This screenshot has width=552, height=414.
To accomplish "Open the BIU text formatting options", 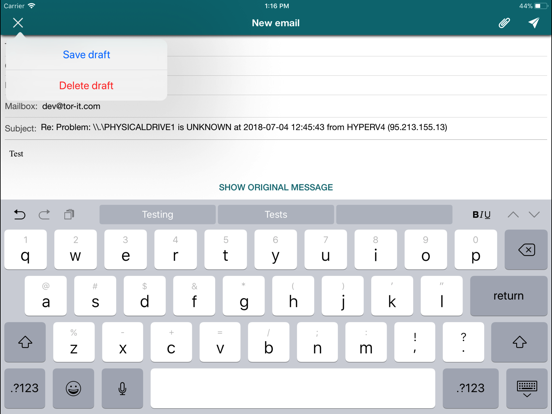I will click(x=481, y=214).
